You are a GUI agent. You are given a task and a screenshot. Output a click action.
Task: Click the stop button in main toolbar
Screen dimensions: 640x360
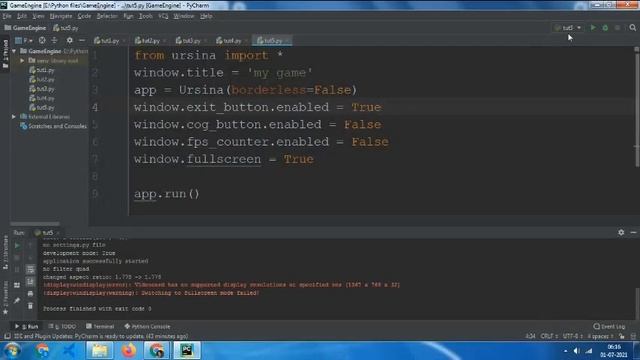tap(618, 28)
